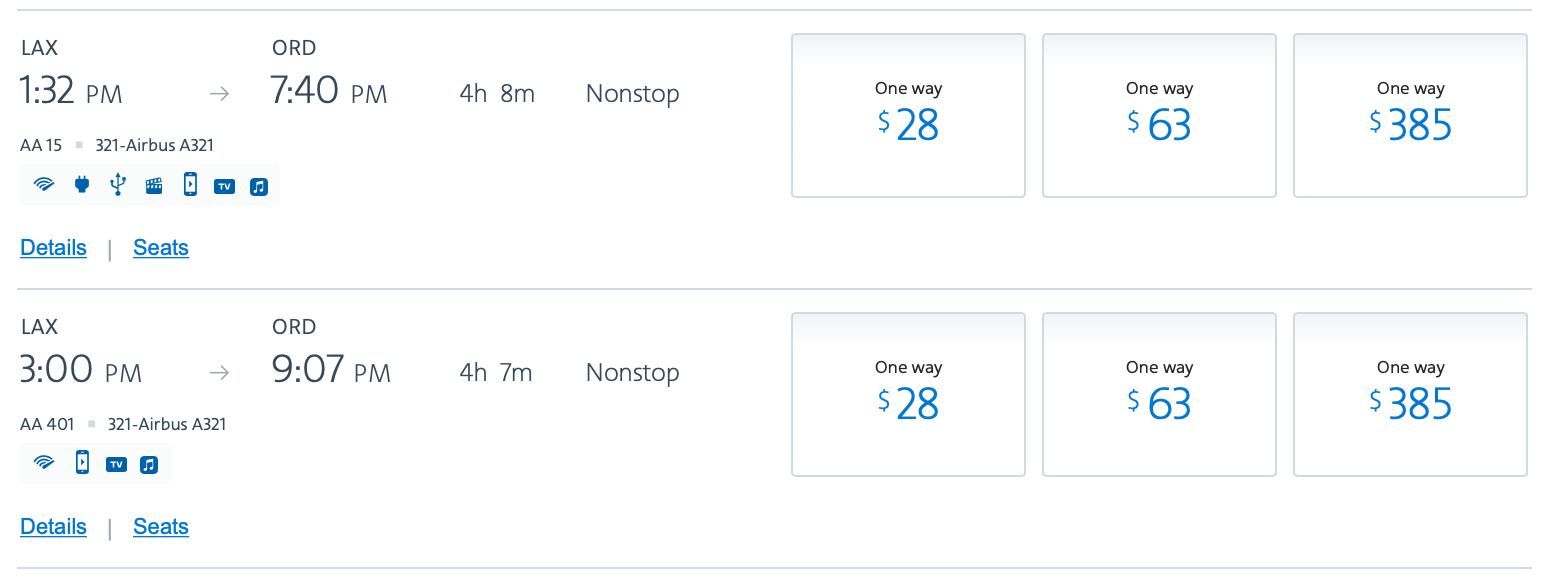
Task: View Seats for flight AA 401
Action: (160, 526)
